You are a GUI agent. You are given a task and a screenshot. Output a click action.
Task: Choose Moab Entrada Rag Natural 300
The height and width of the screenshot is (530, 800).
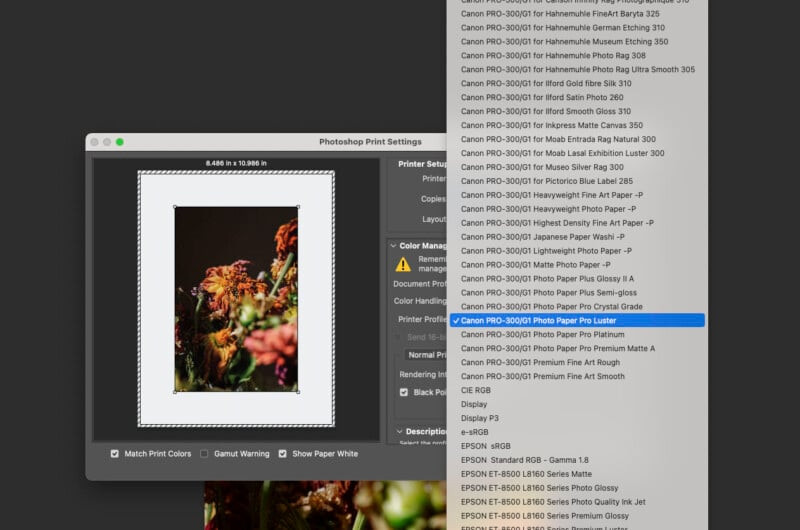click(x=577, y=139)
